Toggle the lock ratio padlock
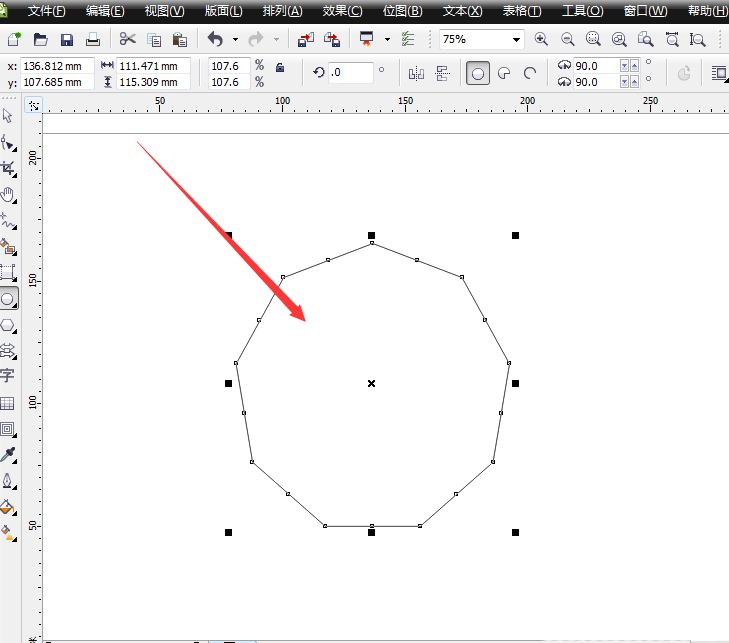This screenshot has height=643, width=729. tap(280, 68)
